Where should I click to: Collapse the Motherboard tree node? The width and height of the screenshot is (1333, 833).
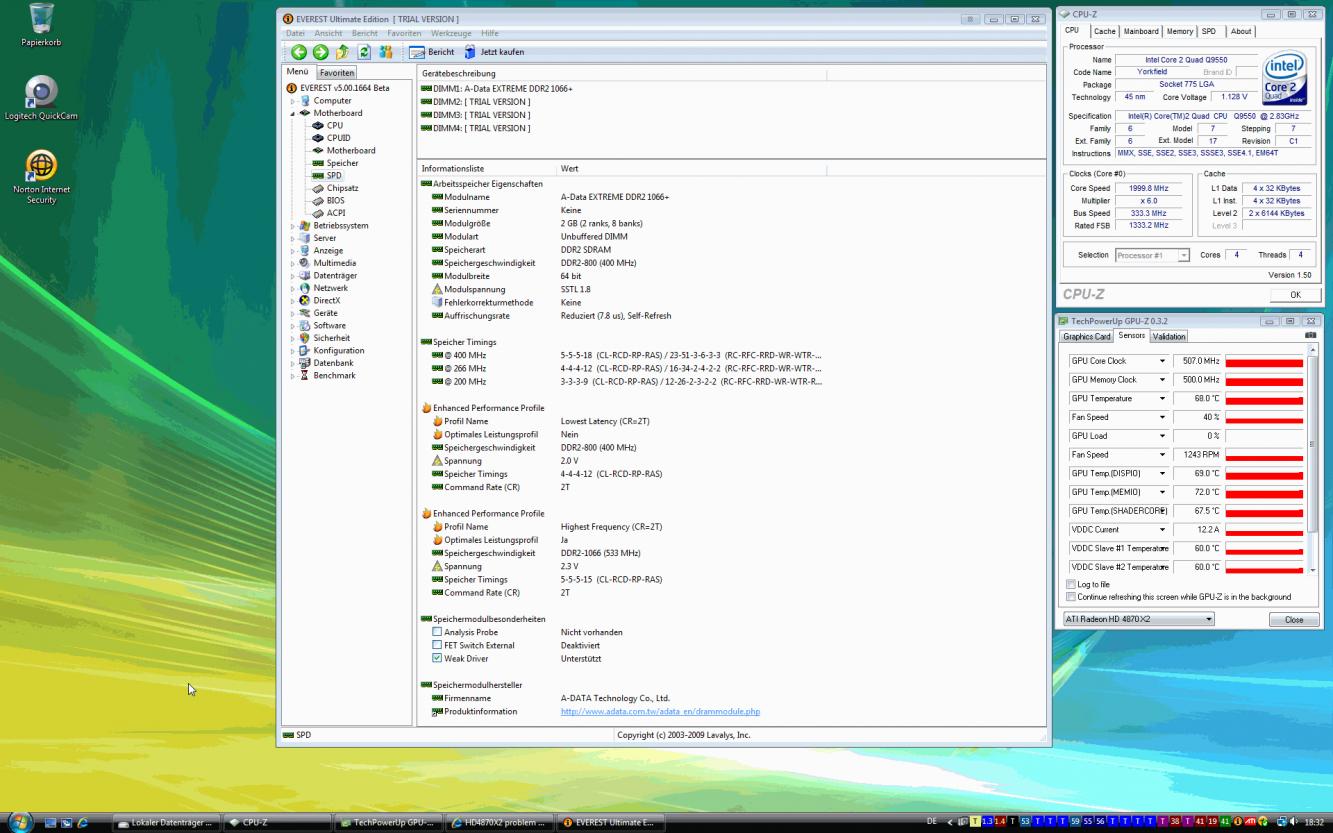(293, 113)
